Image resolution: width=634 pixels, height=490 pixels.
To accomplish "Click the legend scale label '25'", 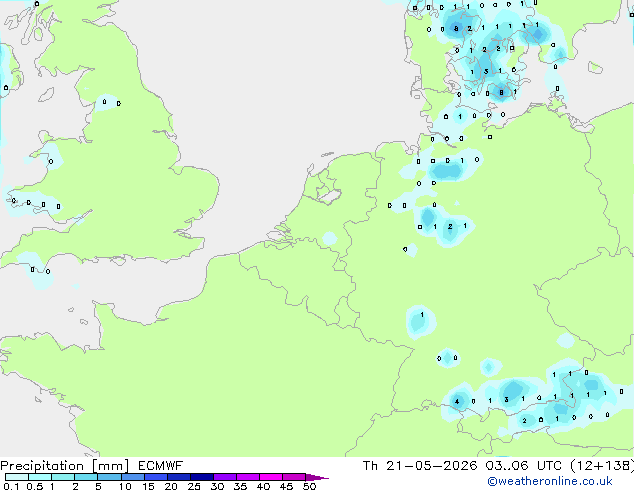I will tap(194, 486).
